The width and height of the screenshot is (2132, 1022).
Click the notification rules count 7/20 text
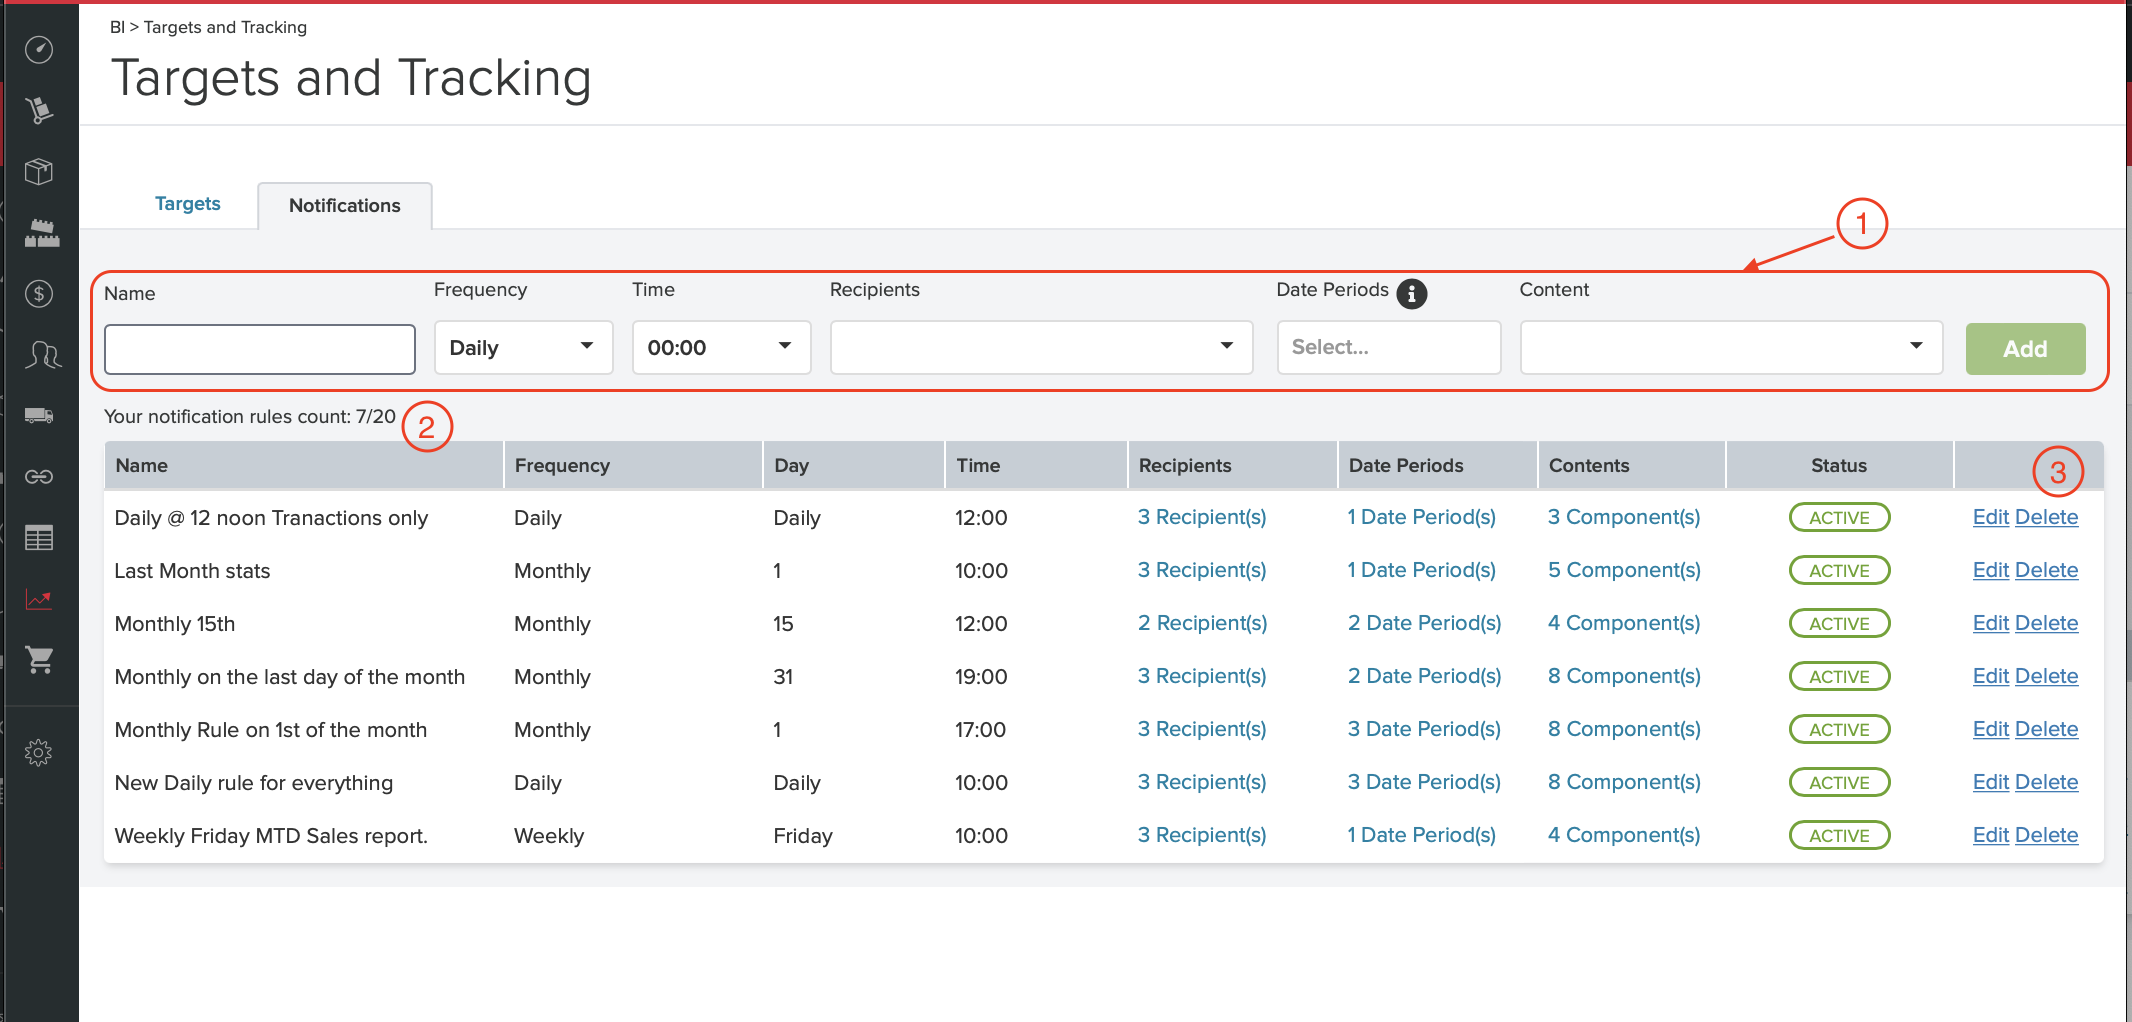pyautogui.click(x=250, y=417)
